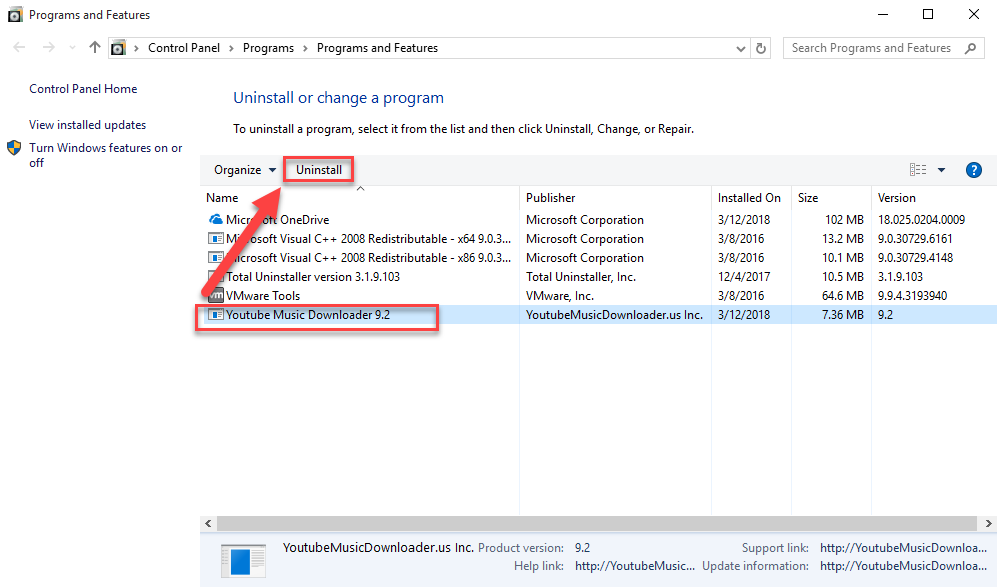
Task: Click the Support link URL in details
Action: click(904, 548)
